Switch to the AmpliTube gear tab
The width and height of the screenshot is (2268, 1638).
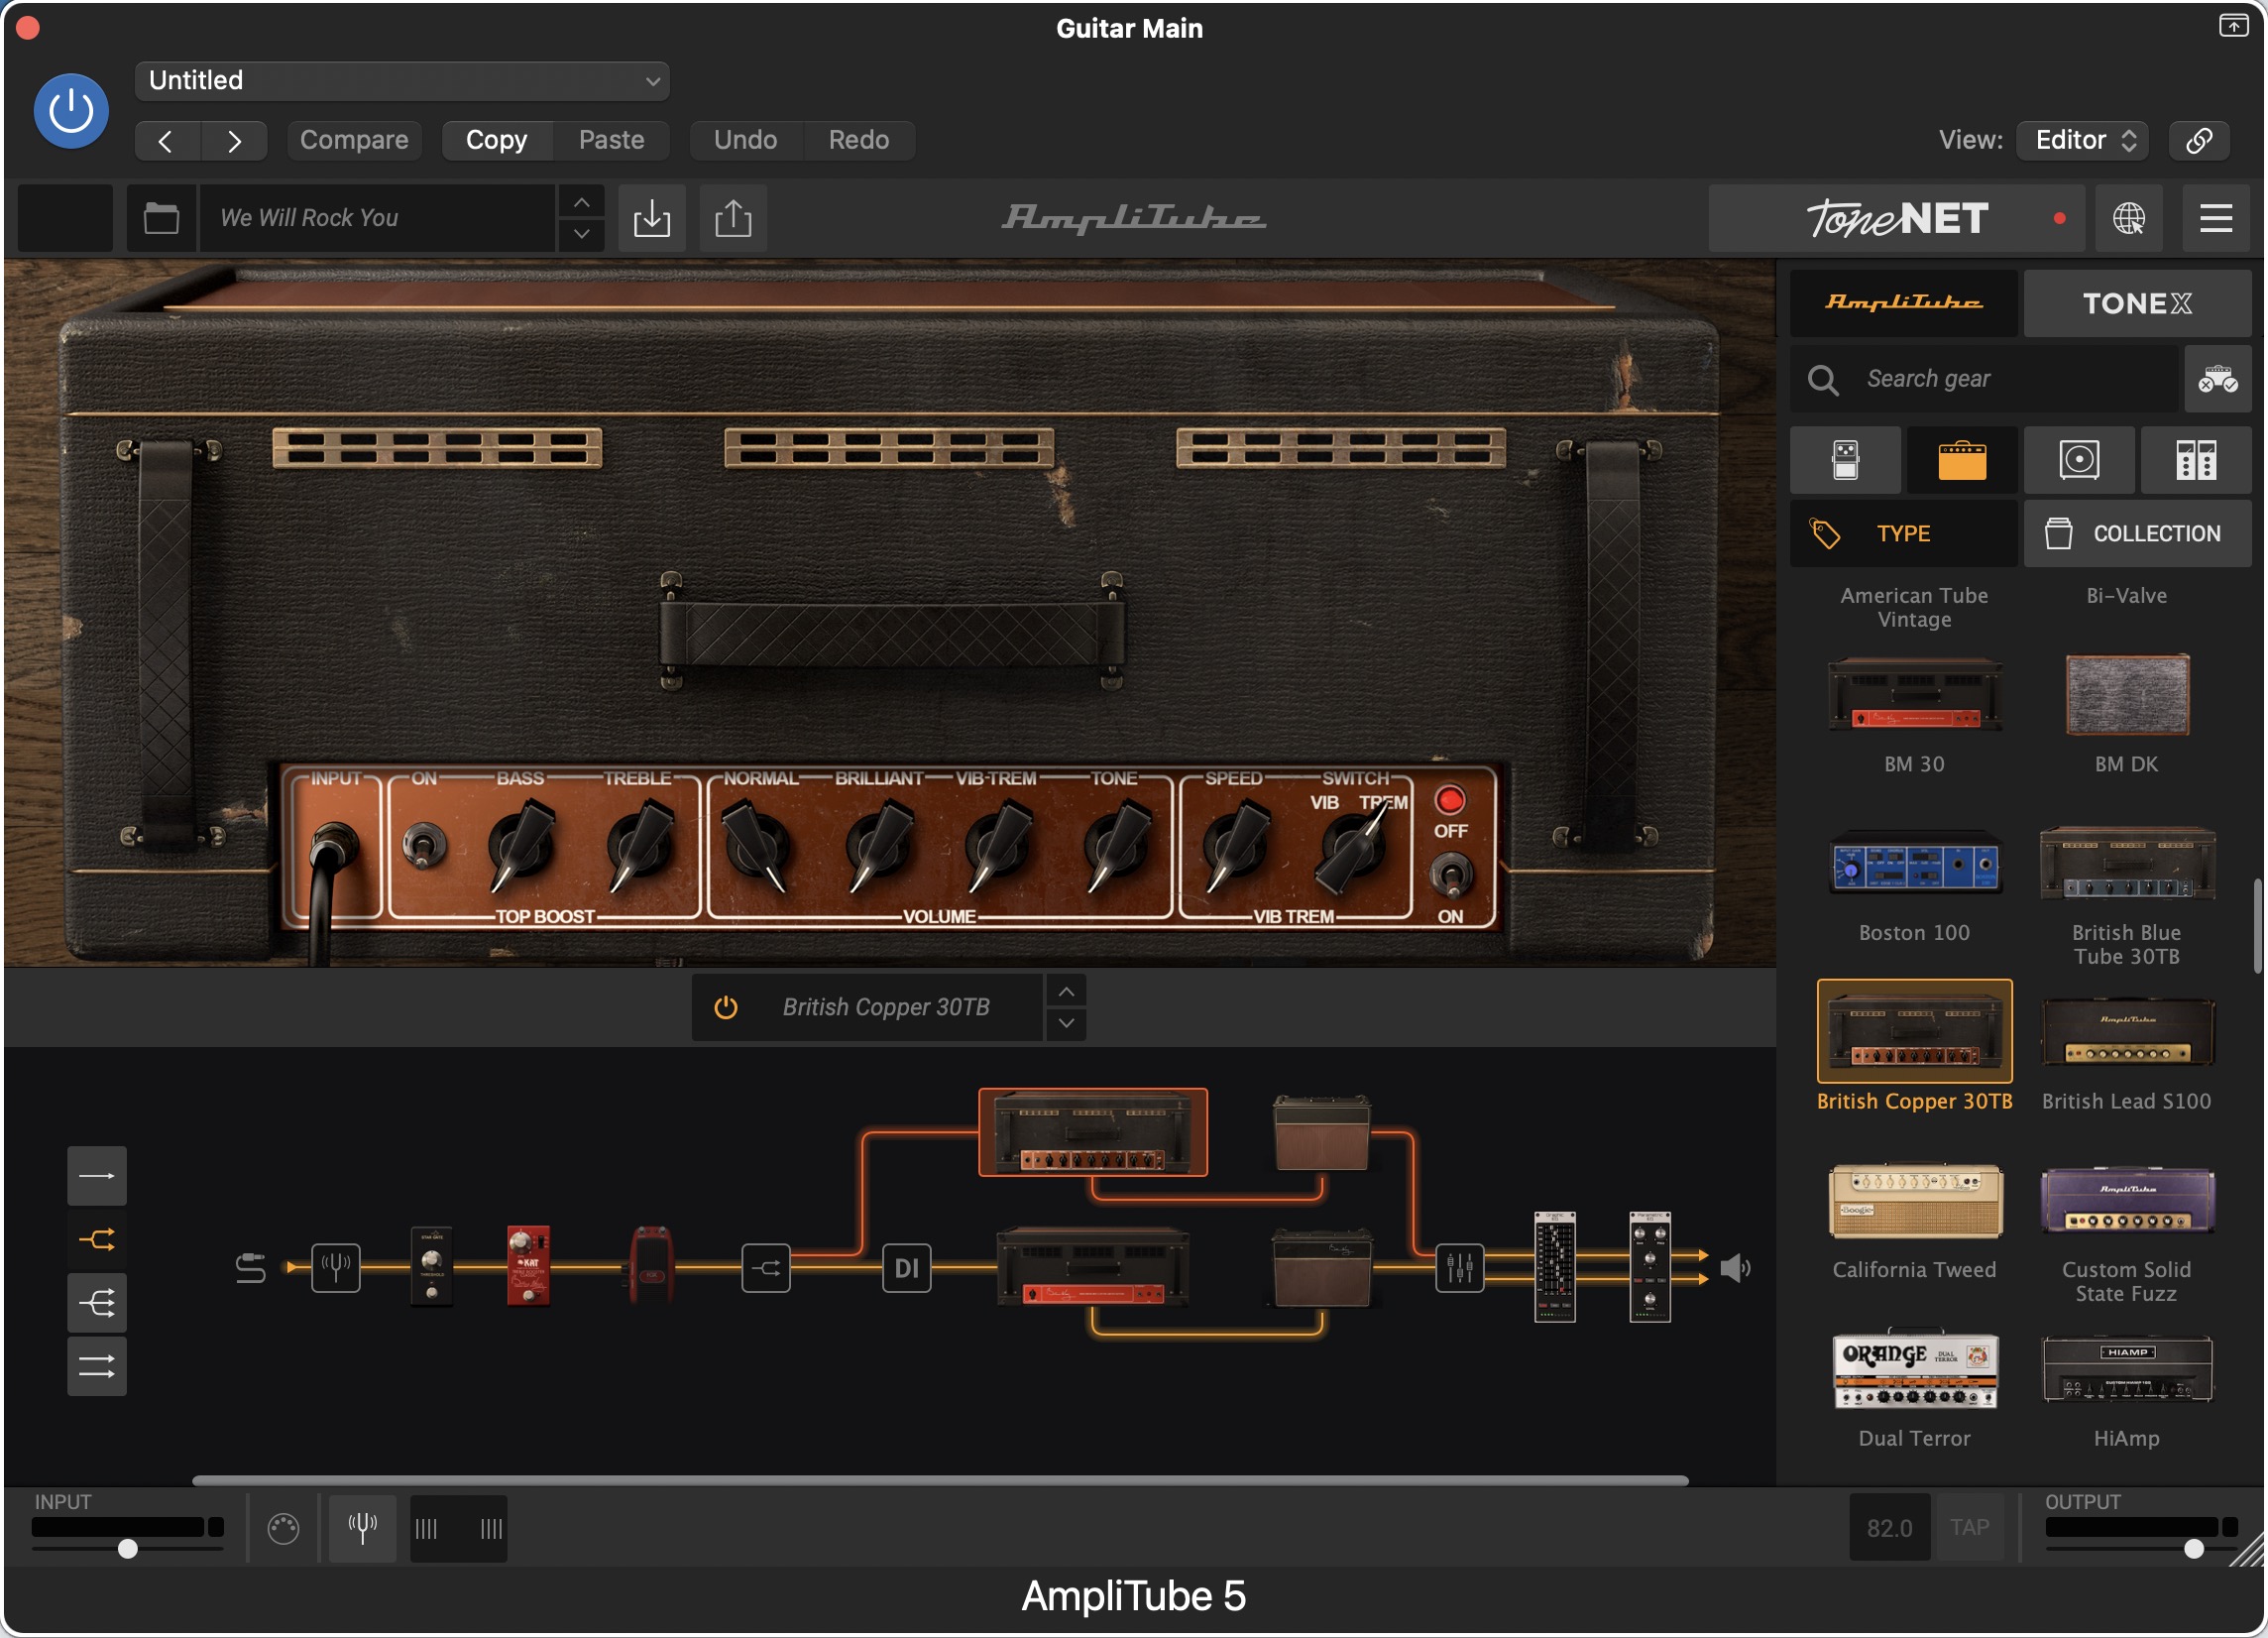1904,303
